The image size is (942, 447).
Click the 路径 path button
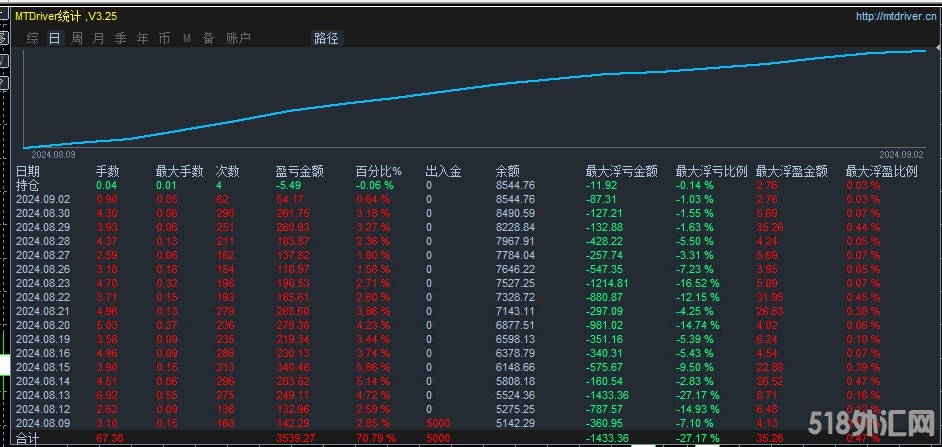pos(326,38)
